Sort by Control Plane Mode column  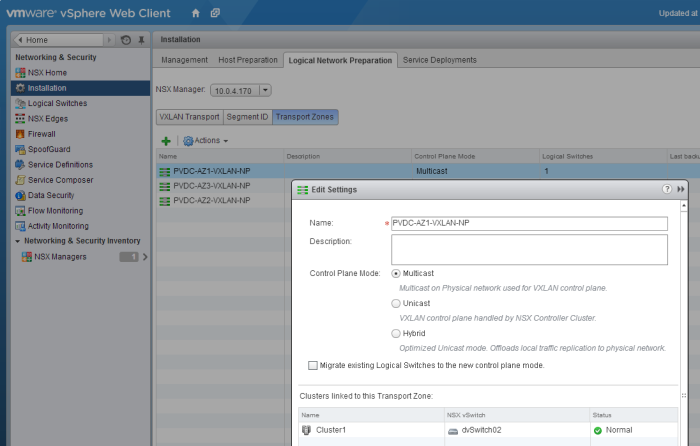click(x=475, y=156)
